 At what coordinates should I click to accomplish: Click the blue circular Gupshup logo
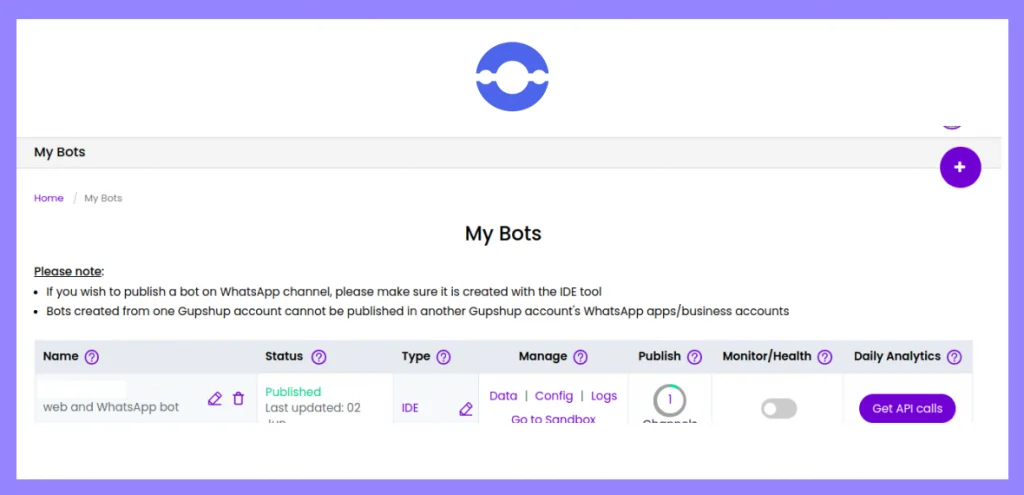point(512,77)
